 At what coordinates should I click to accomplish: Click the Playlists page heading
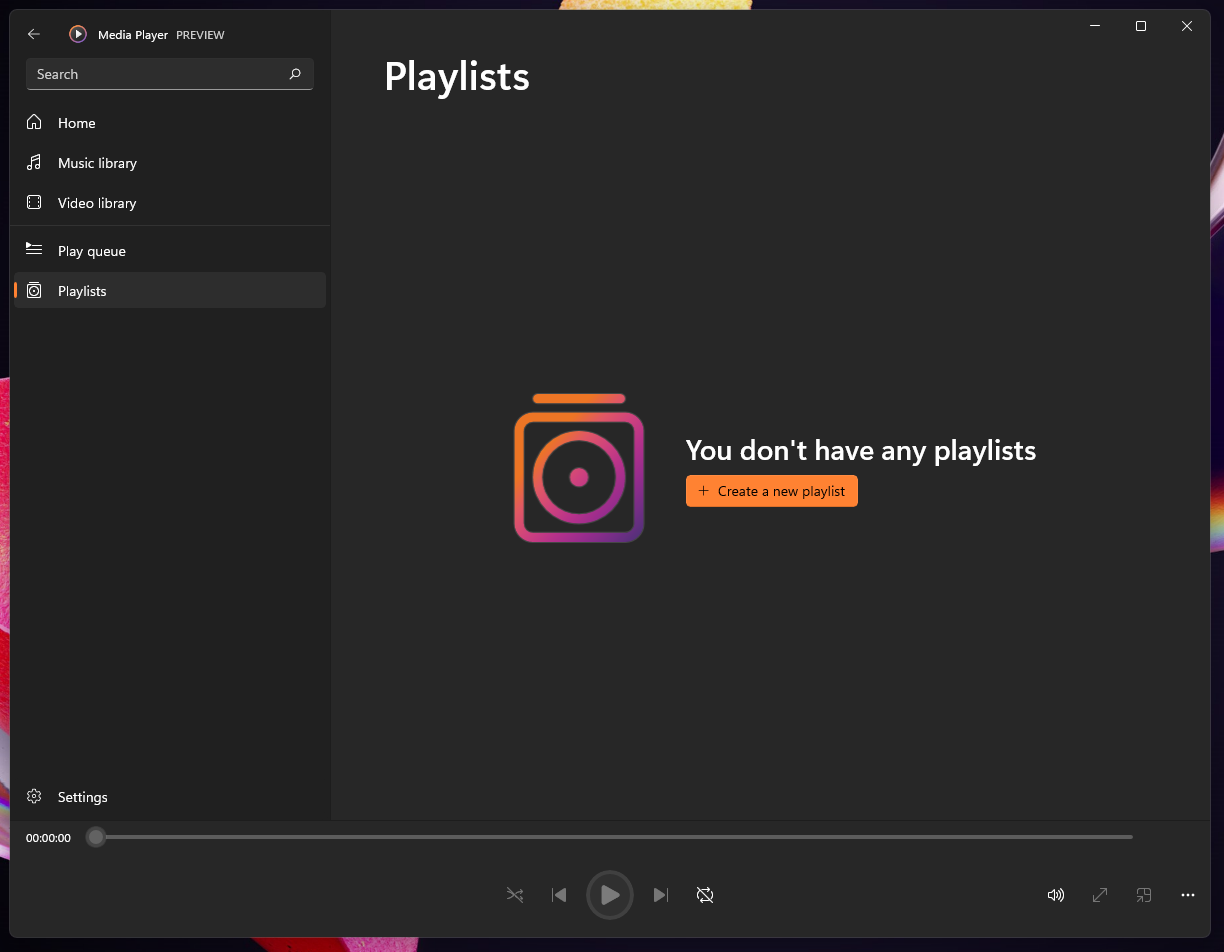[457, 77]
